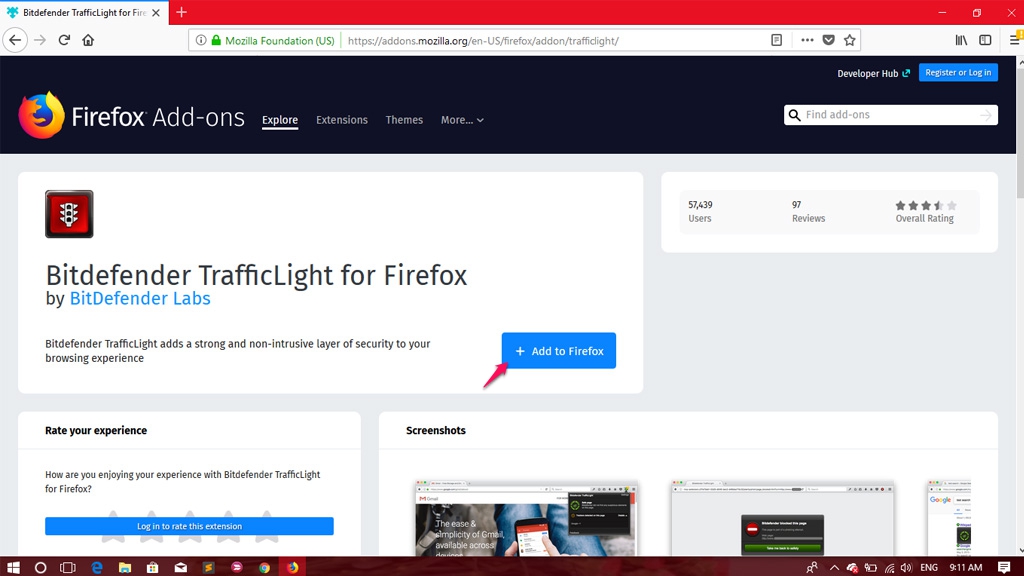The image size is (1024, 576).
Task: Close the Bitdefender TrafficLight tab
Action: (156, 12)
